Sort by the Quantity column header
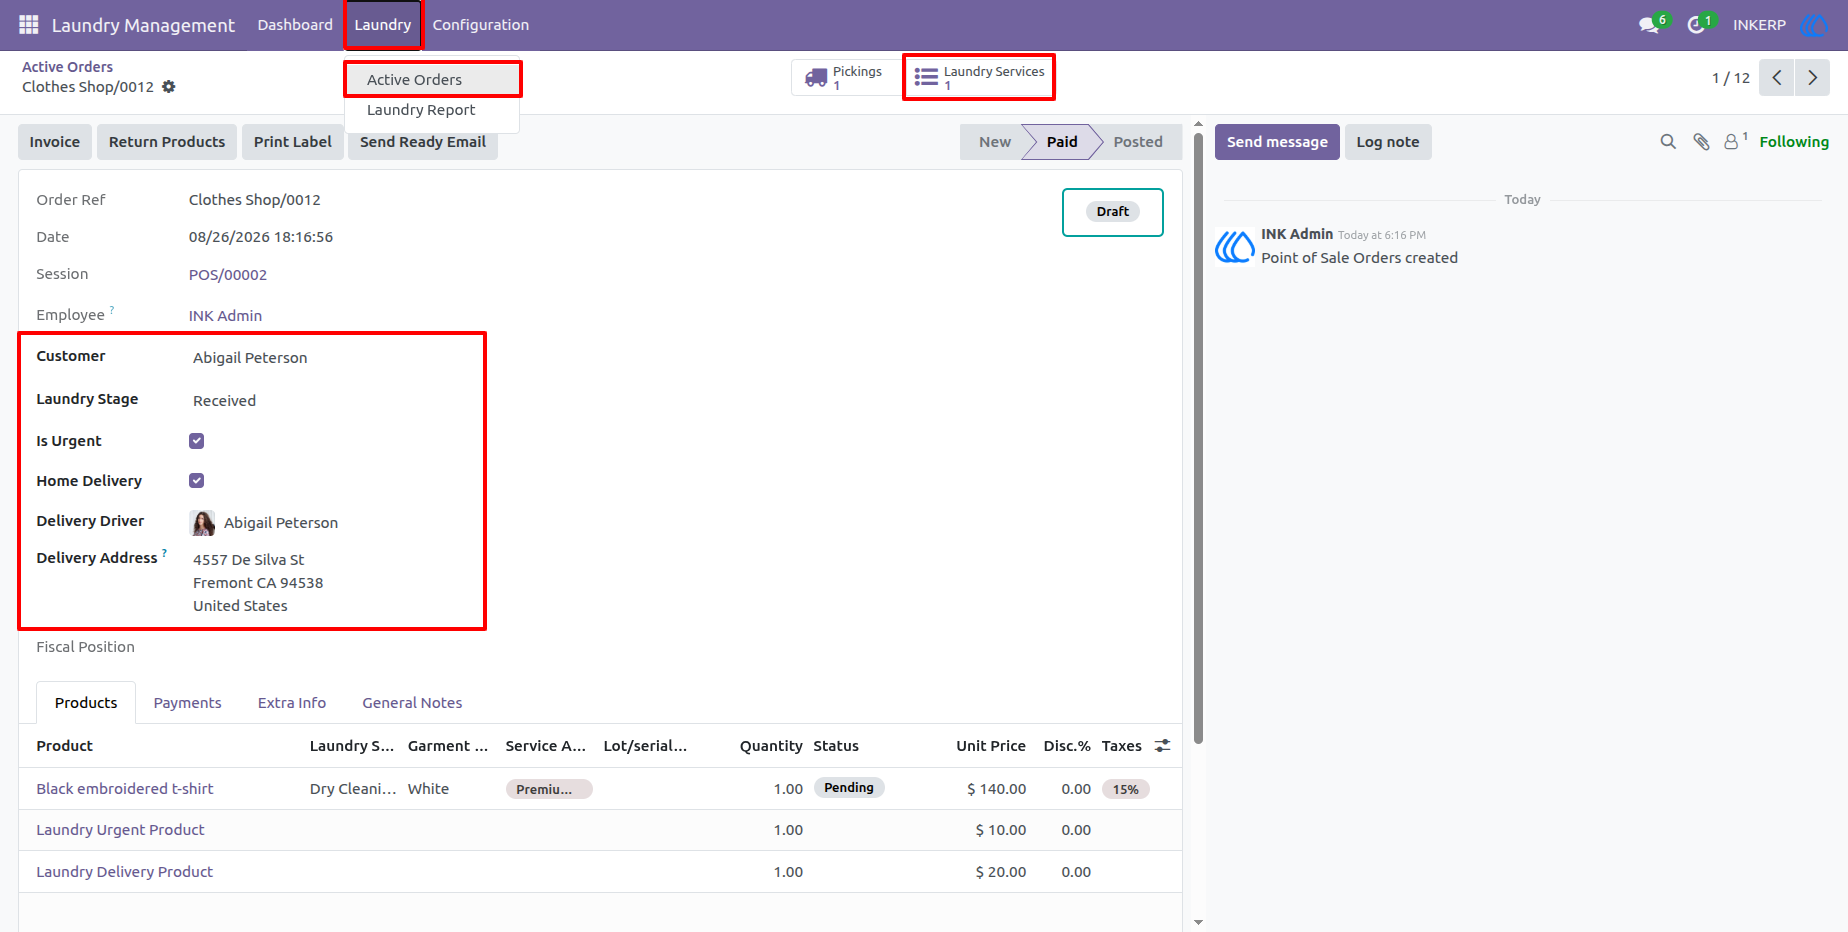 (770, 746)
